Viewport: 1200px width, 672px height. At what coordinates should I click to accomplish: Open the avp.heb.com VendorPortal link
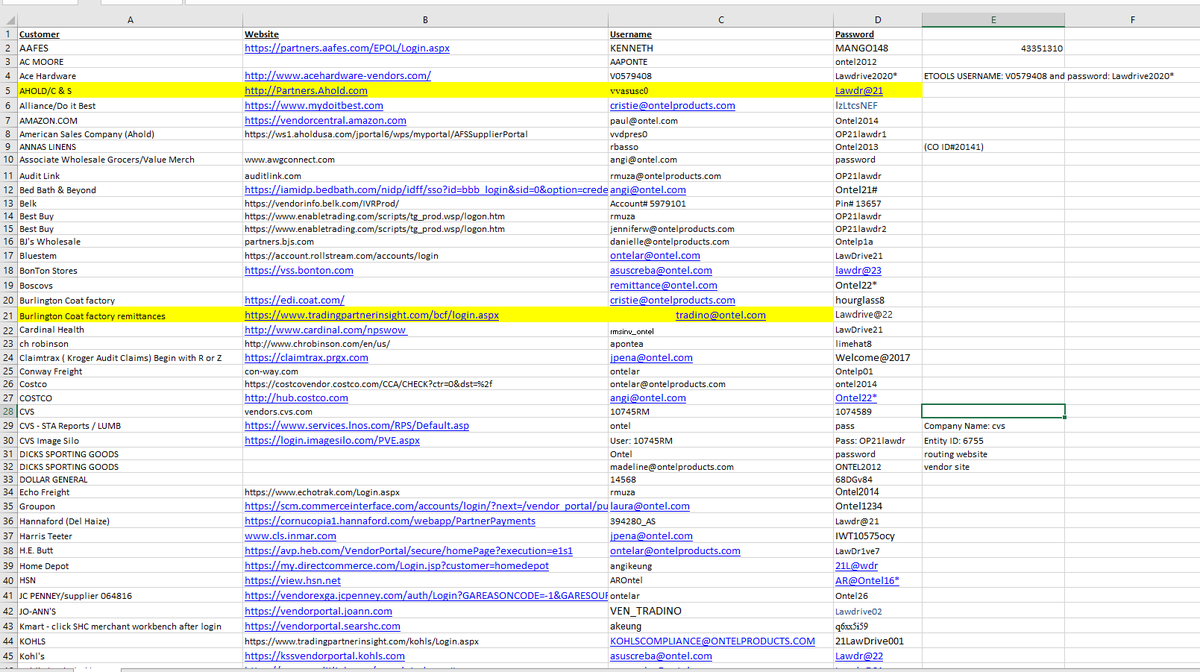(x=408, y=550)
